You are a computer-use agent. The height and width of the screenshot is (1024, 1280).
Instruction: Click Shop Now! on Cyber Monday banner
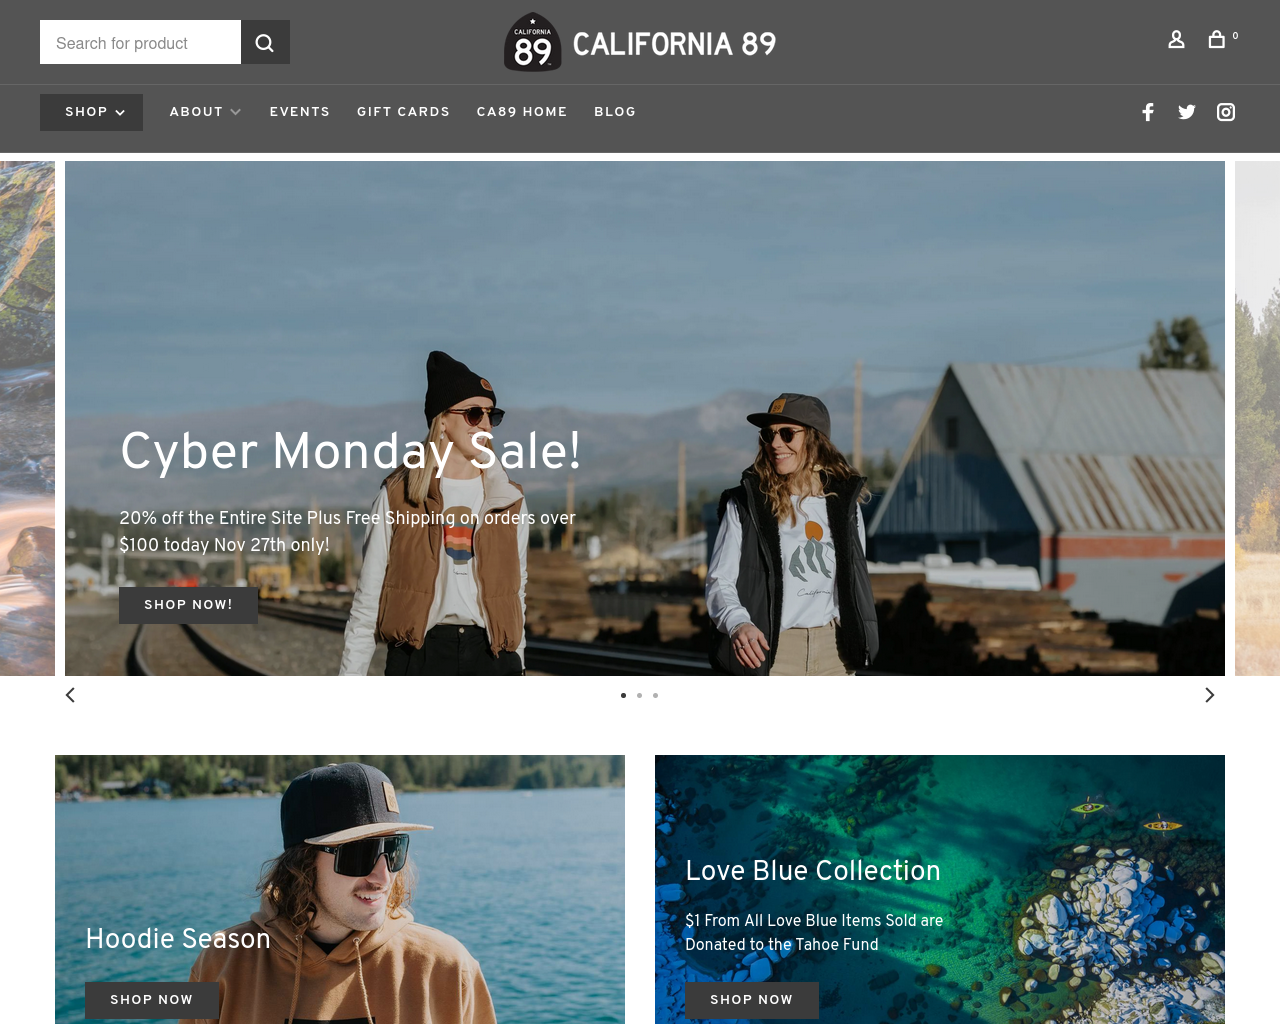click(x=188, y=605)
